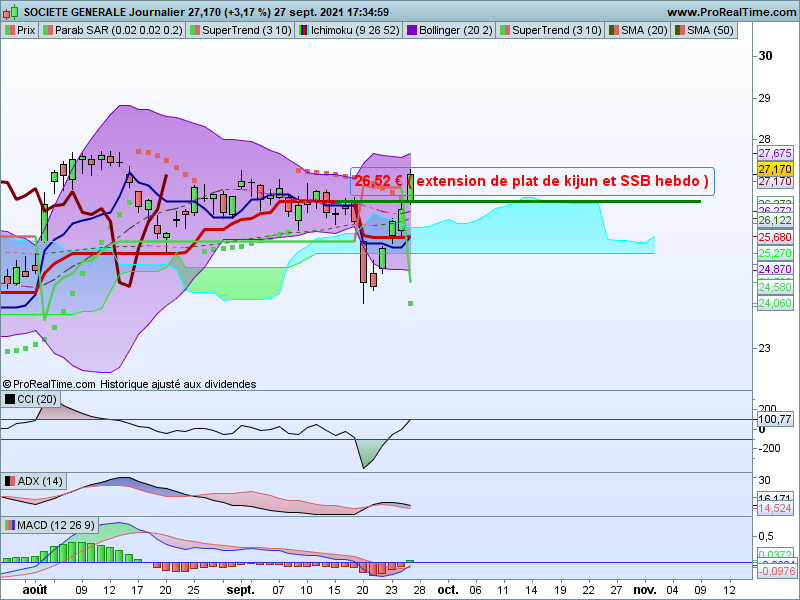Image resolution: width=800 pixels, height=600 pixels.
Task: Click the "23" price scale value
Action: pos(764,348)
